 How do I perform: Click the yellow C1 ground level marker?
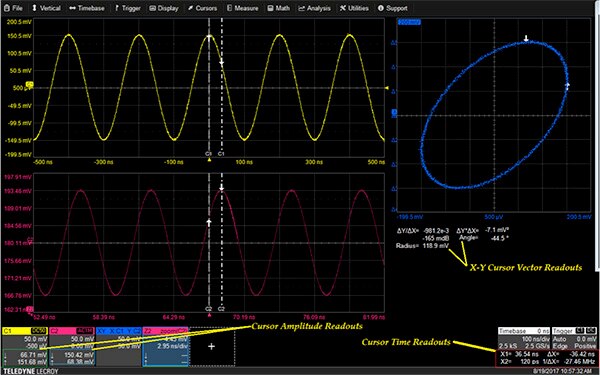click(x=30, y=84)
